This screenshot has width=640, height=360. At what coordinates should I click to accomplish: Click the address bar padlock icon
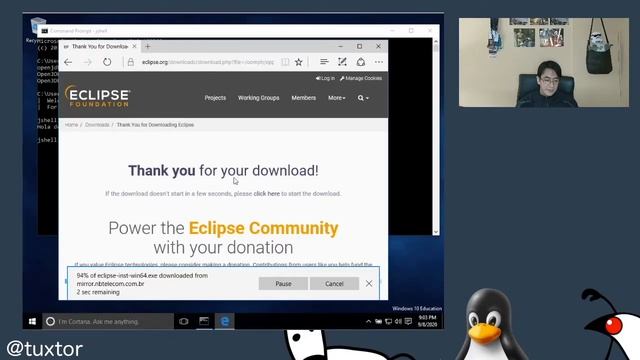[131, 62]
